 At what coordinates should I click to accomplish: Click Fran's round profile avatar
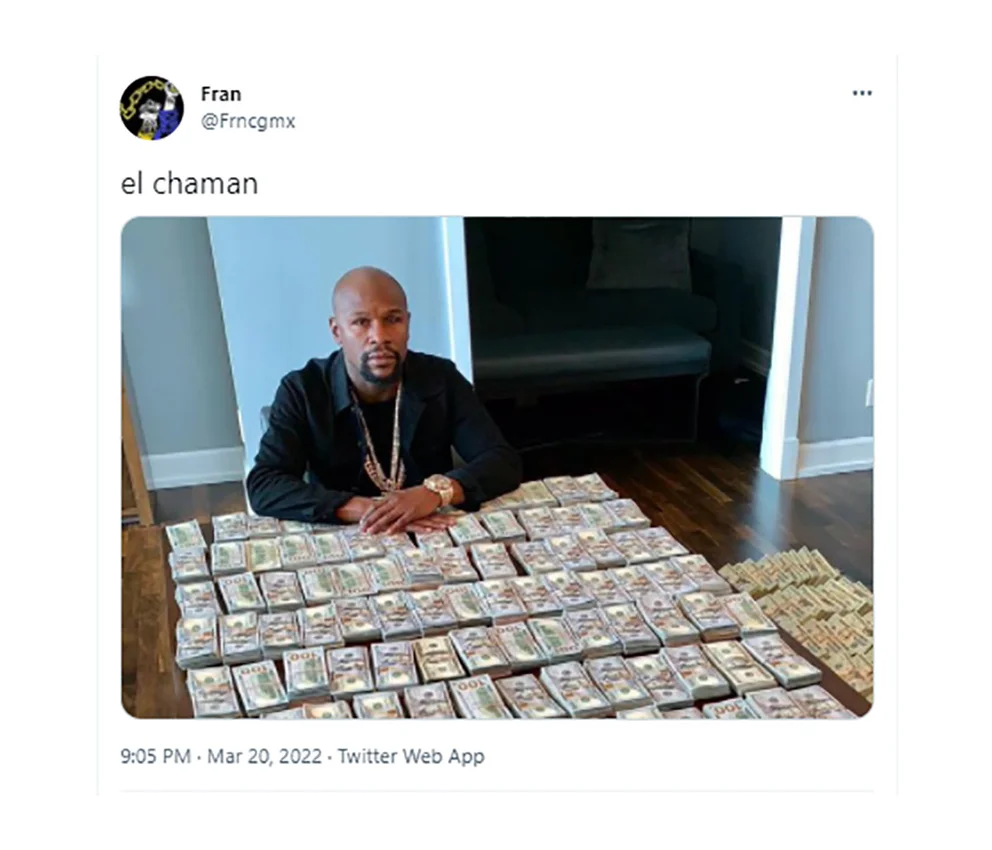[x=152, y=108]
